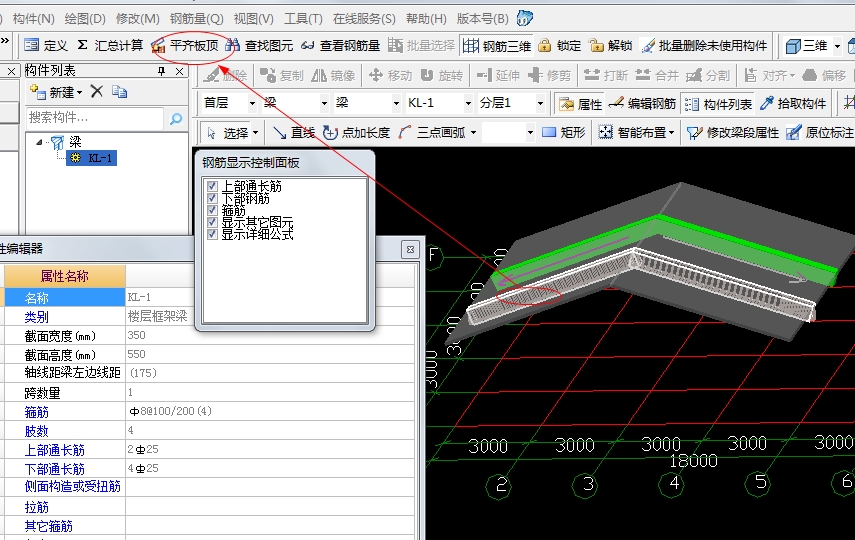Click the 平齐板顶 tool
855x540 pixels.
pos(185,46)
